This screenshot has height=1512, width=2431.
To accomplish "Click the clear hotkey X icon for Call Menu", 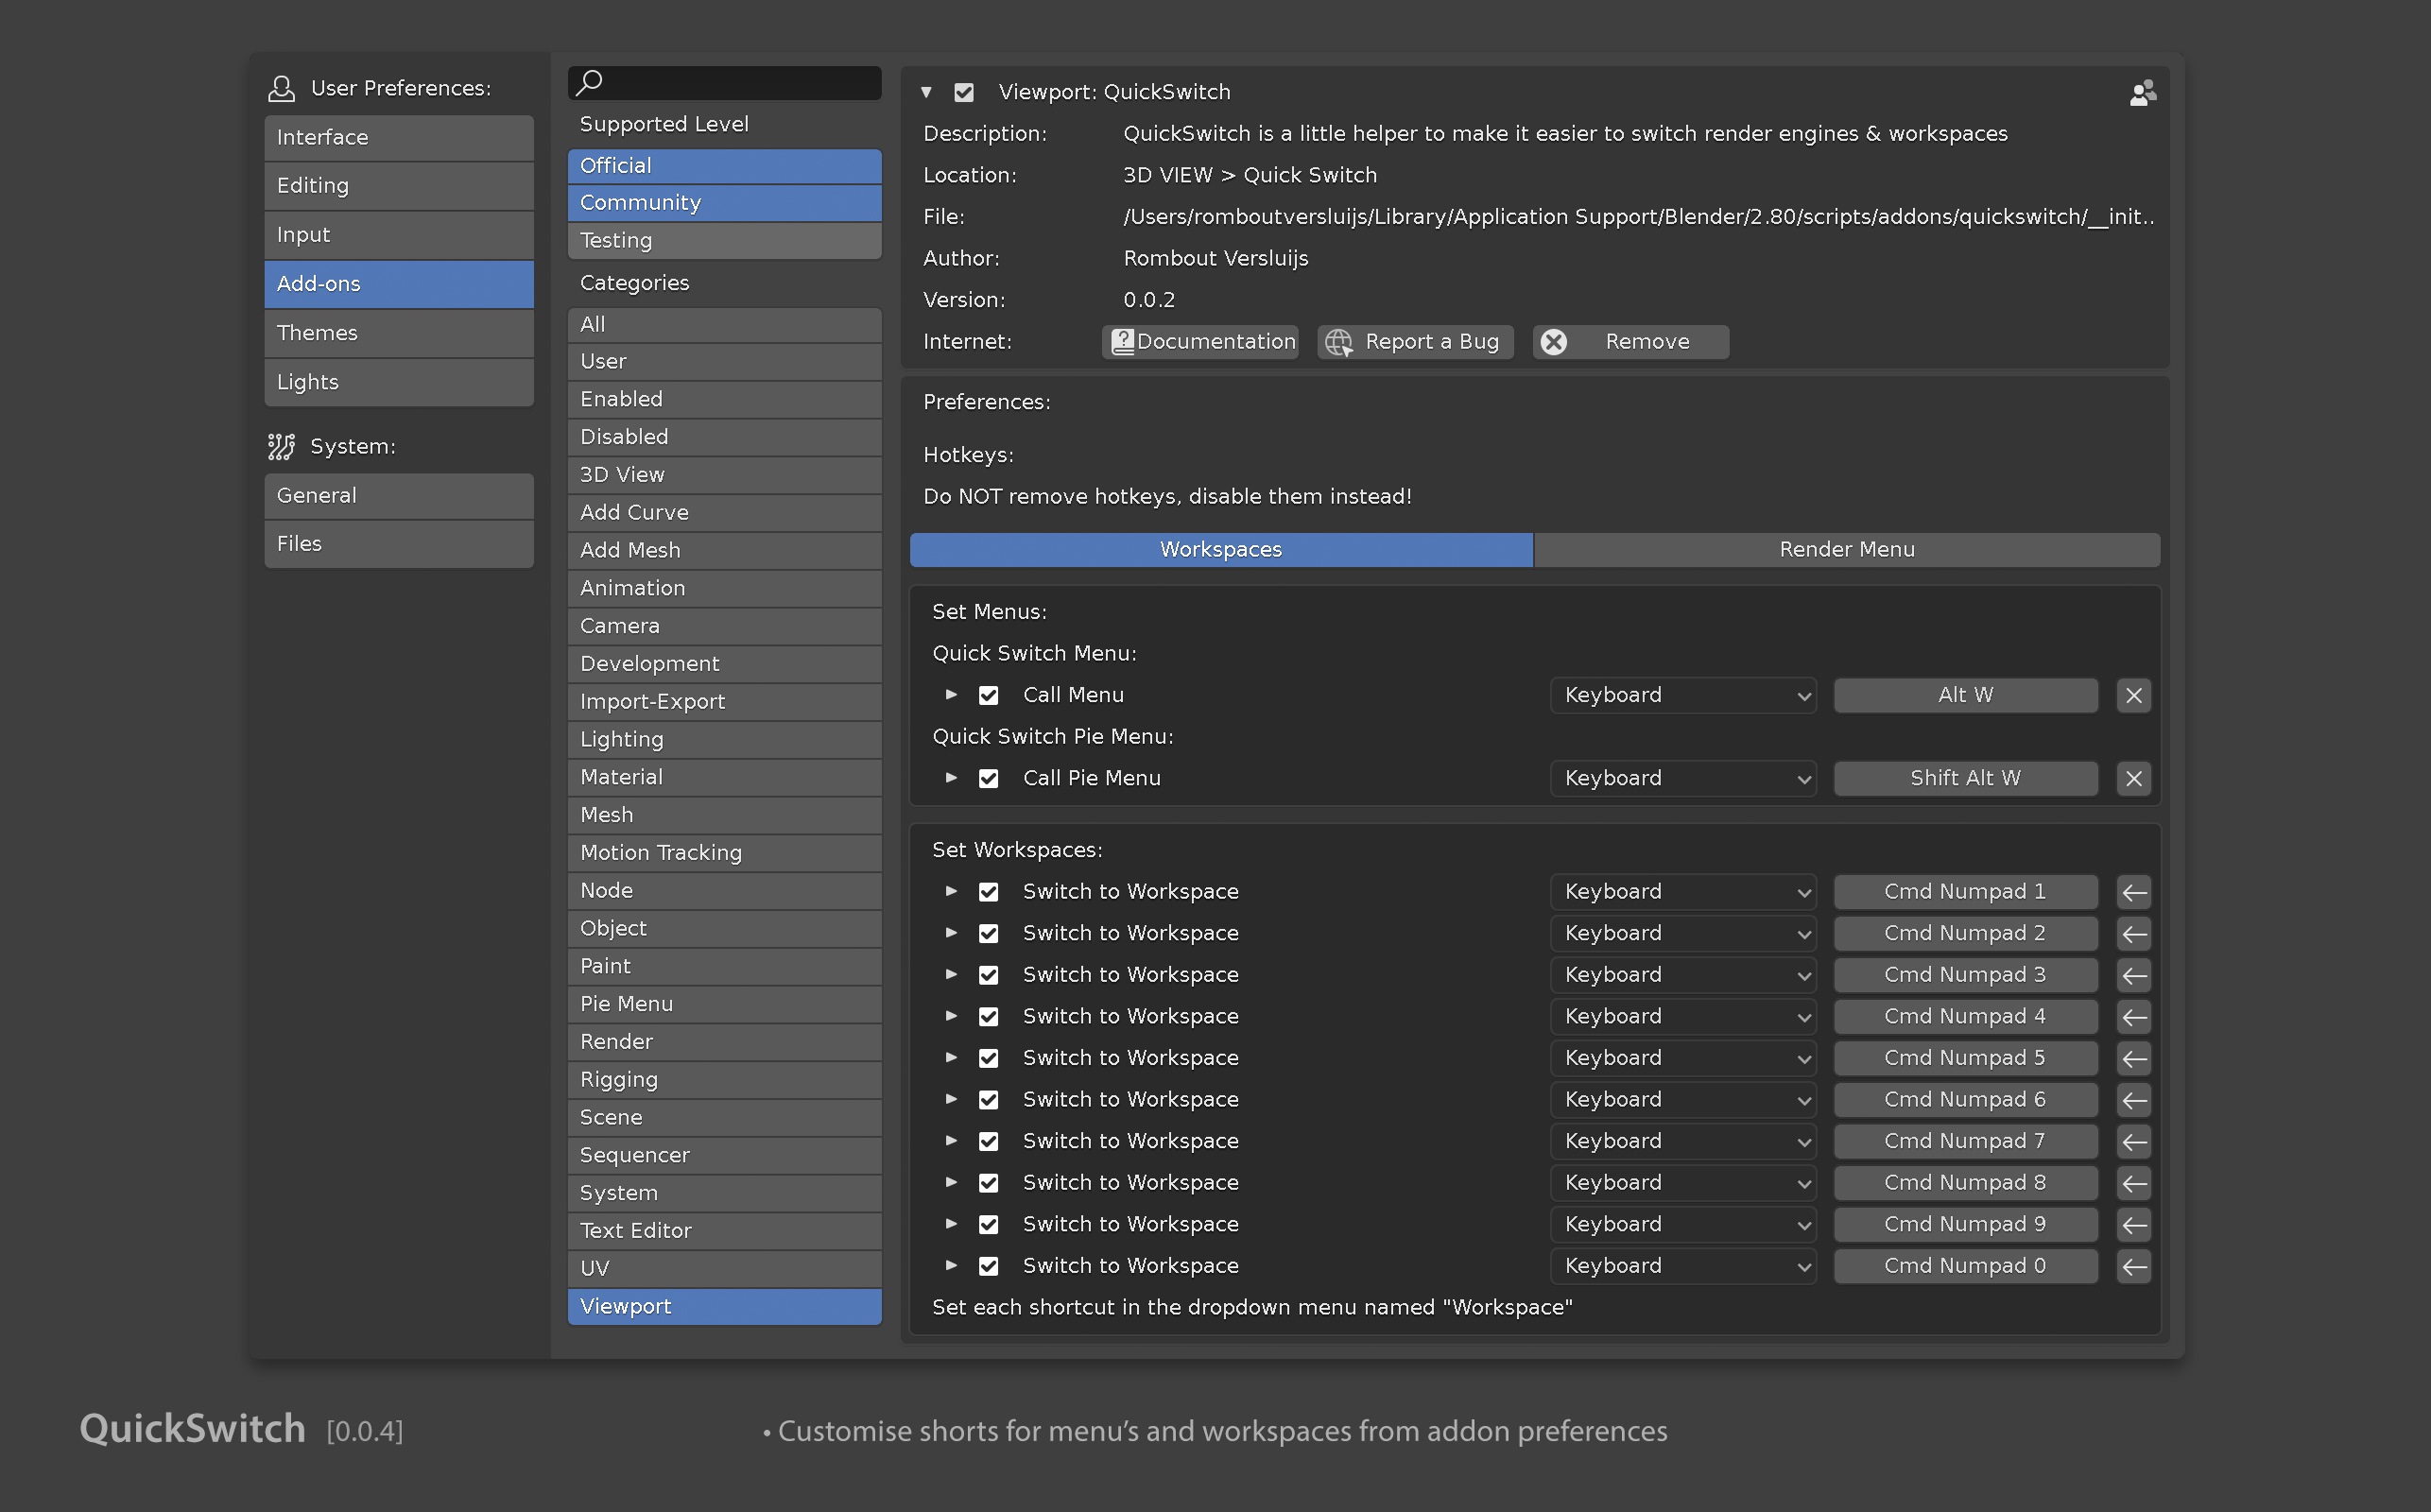I will coord(2133,695).
